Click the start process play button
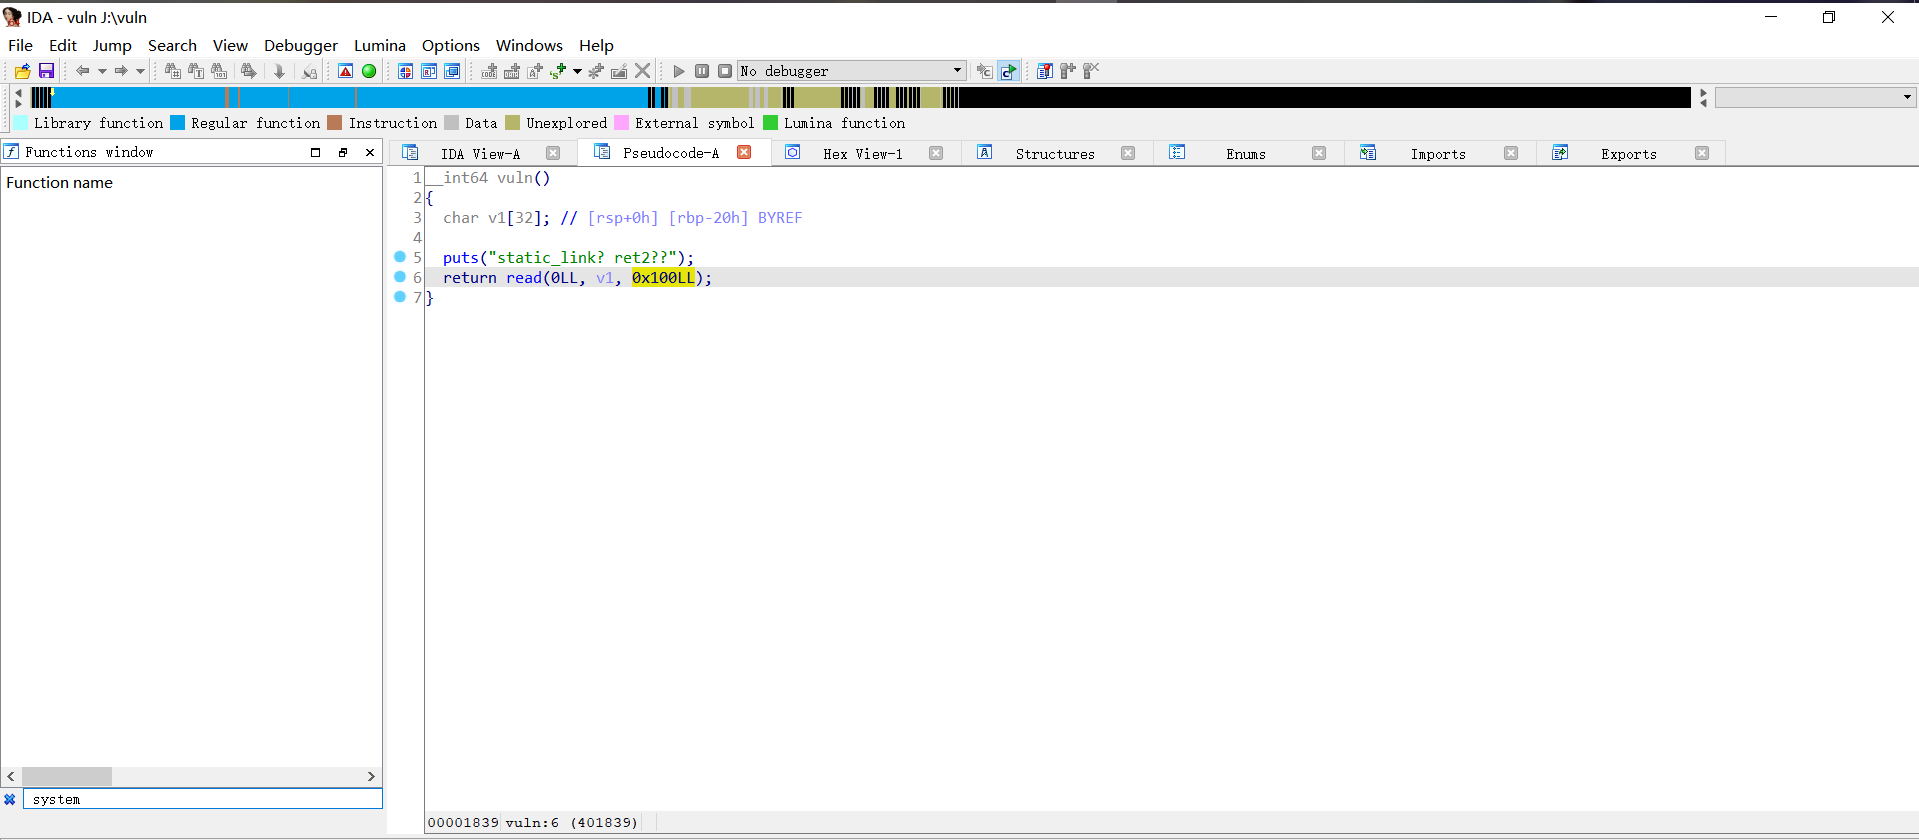Screen dimensions: 1919x840 (x=679, y=71)
